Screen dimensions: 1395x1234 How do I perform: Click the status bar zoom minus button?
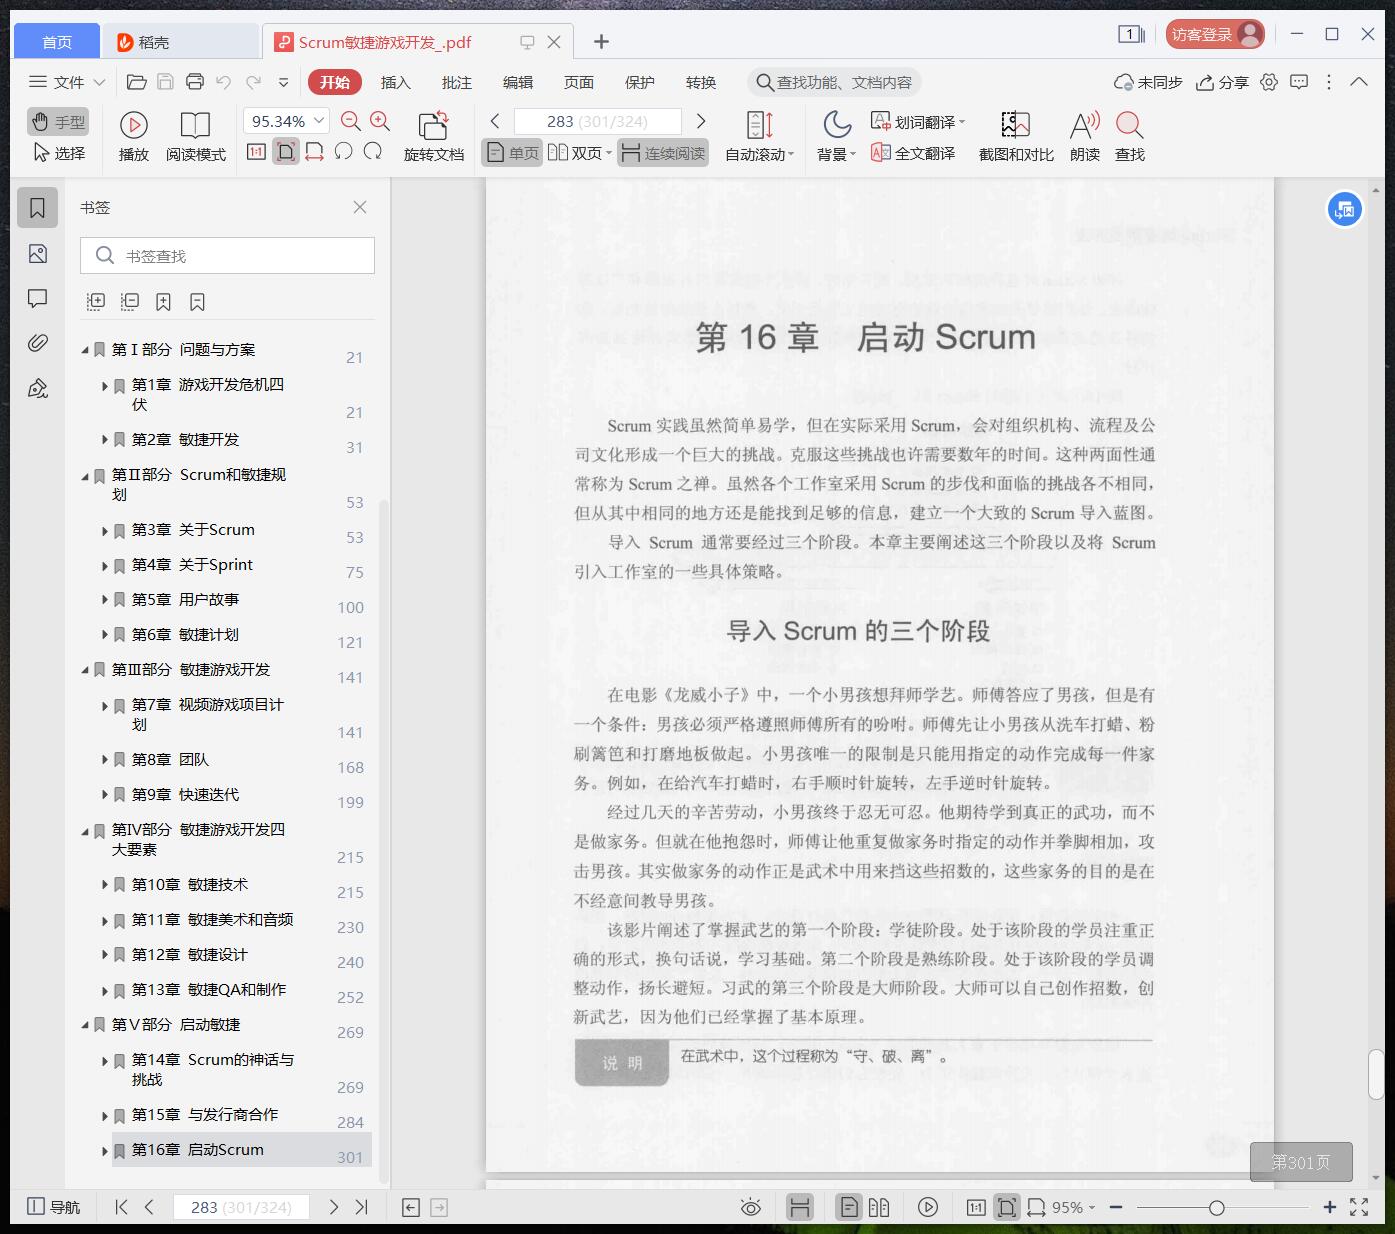tap(1116, 1207)
